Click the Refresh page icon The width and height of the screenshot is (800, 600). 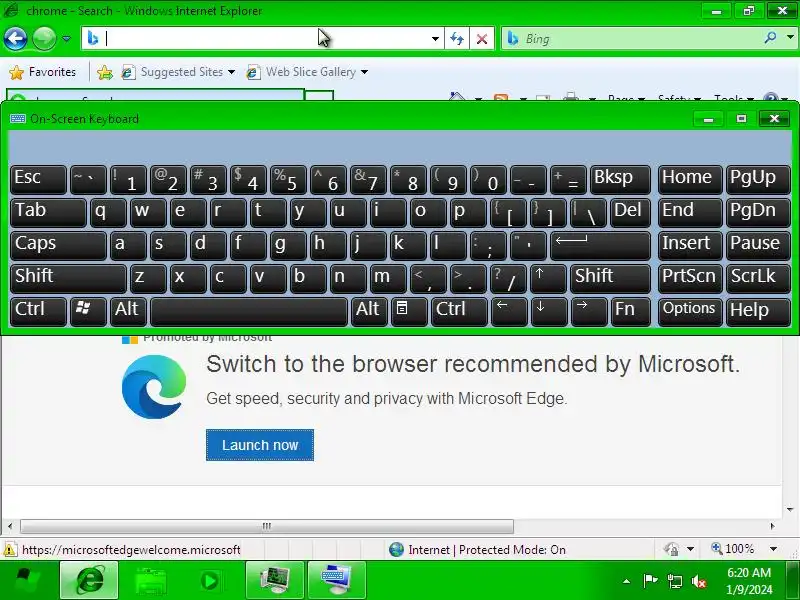pyautogui.click(x=457, y=39)
